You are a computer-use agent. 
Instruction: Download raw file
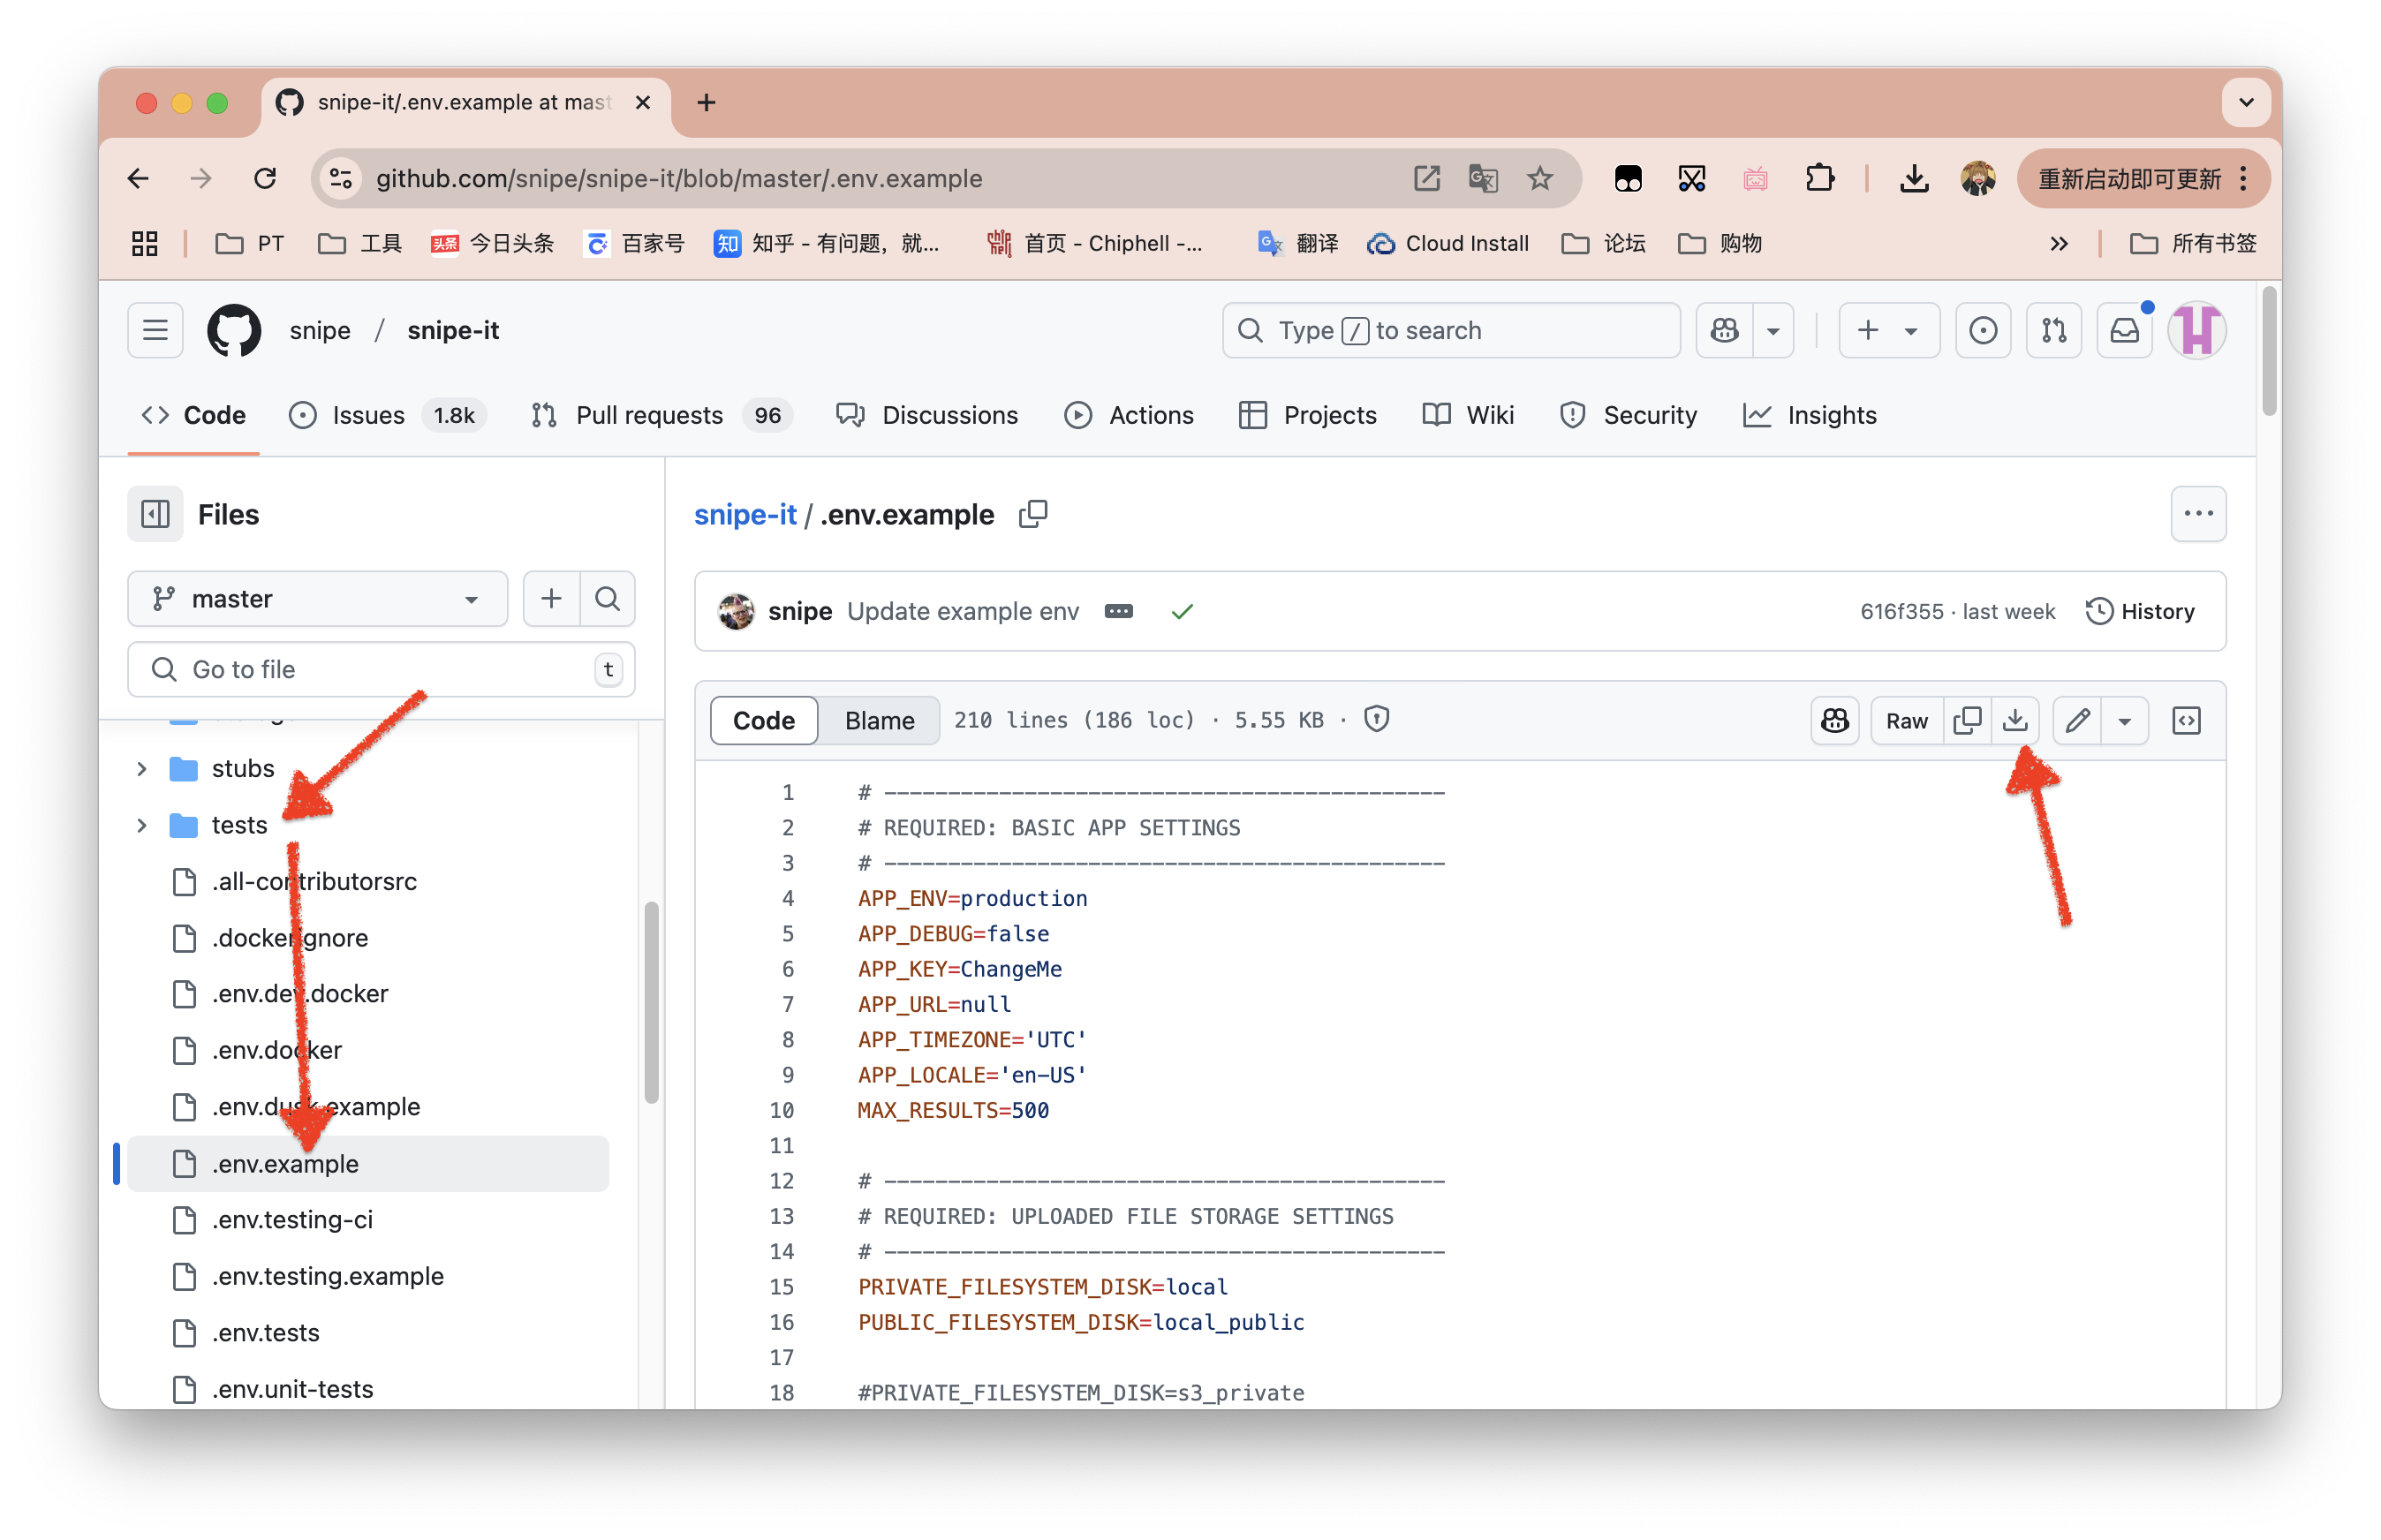tap(2014, 720)
